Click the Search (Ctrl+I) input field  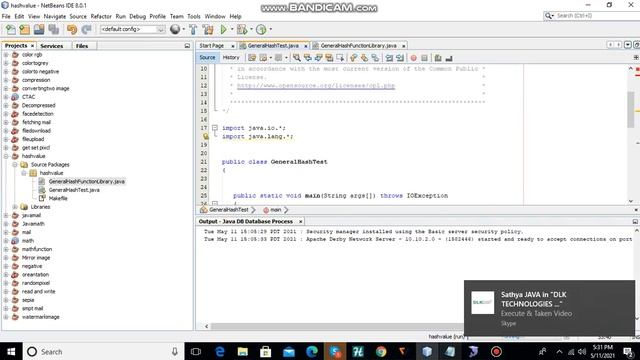click(597, 16)
